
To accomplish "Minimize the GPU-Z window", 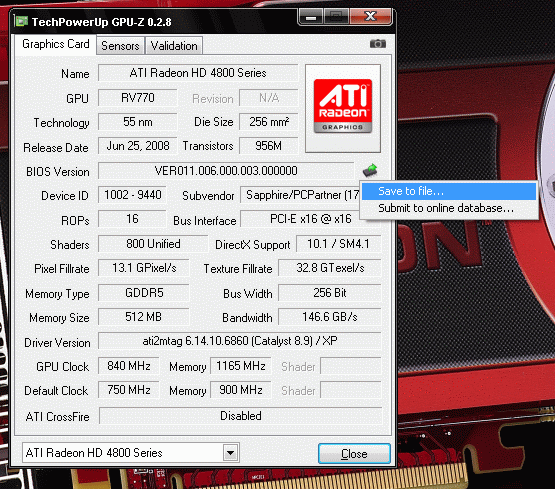I will point(311,16).
